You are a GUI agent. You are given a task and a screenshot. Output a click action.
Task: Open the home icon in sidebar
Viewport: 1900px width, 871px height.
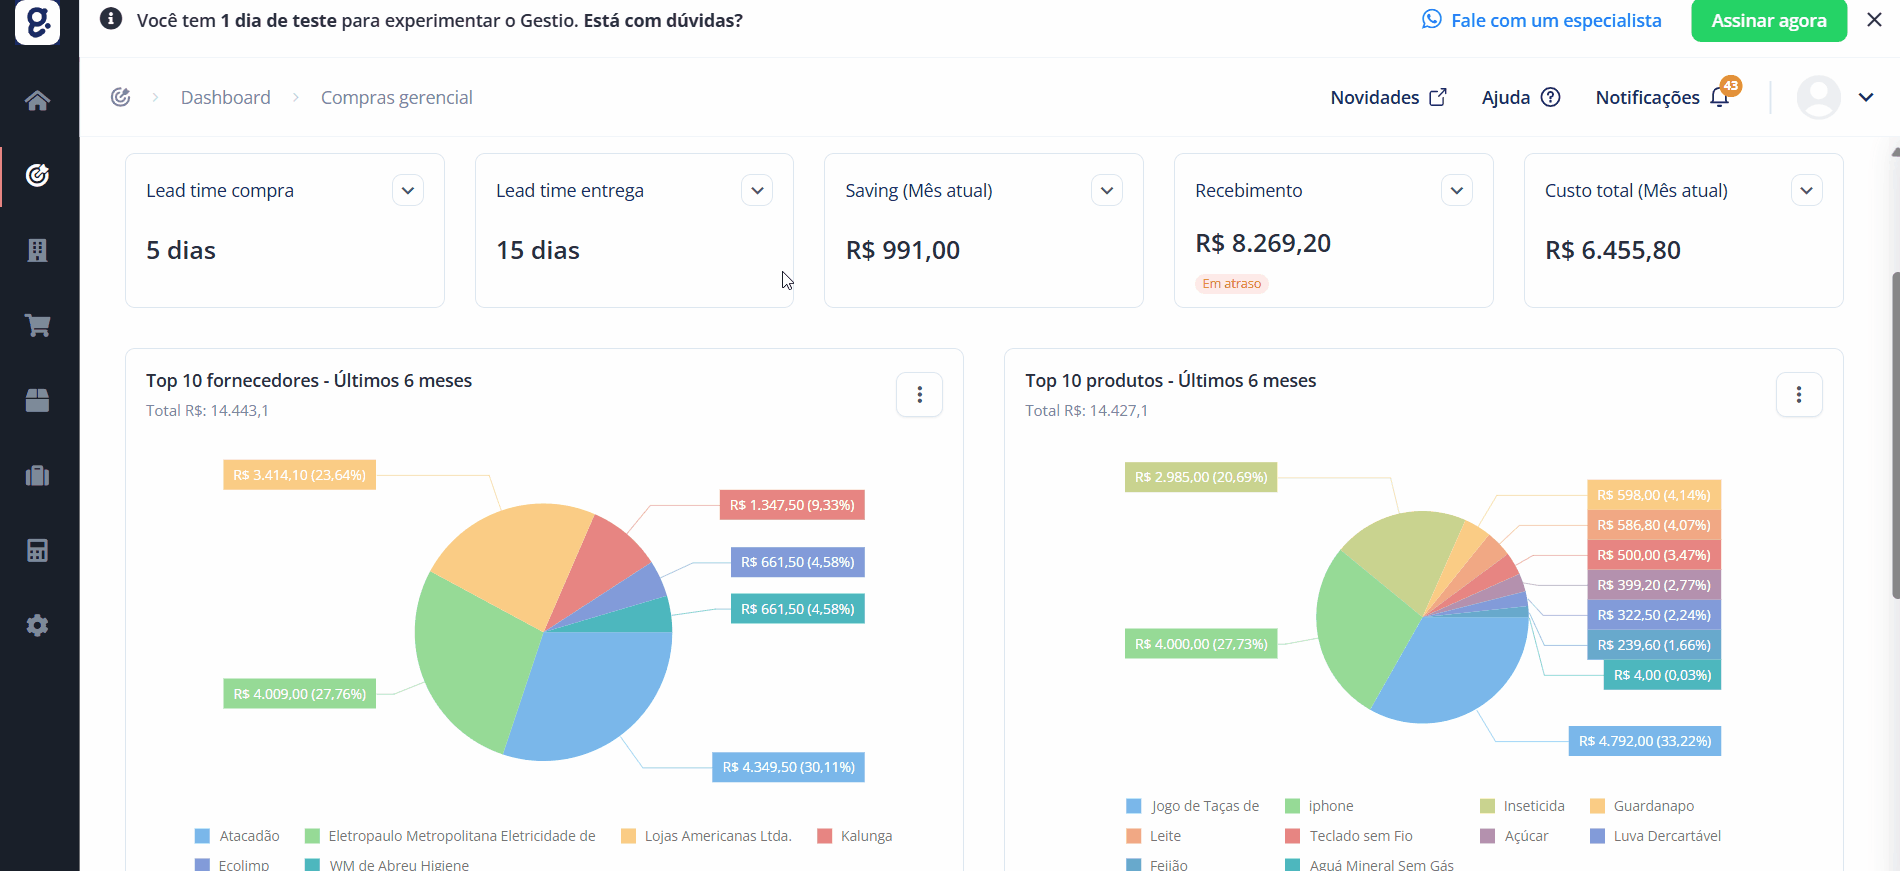click(37, 100)
